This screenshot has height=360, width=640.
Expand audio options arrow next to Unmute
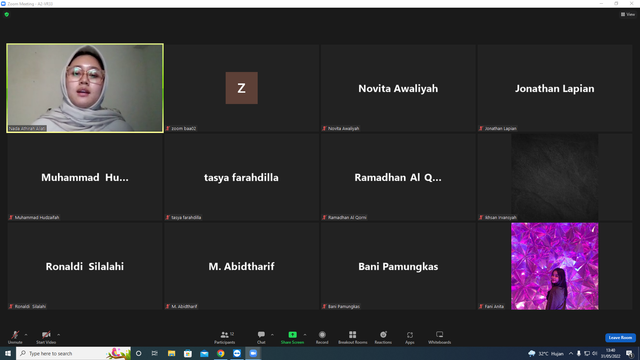[x=26, y=335]
